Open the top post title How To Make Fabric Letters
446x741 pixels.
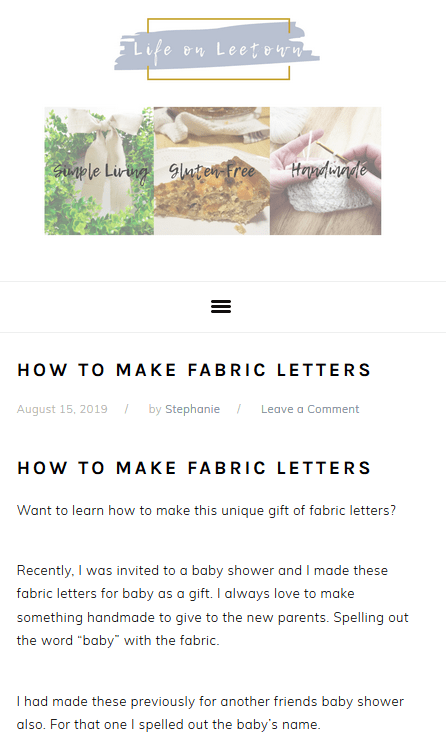point(194,370)
